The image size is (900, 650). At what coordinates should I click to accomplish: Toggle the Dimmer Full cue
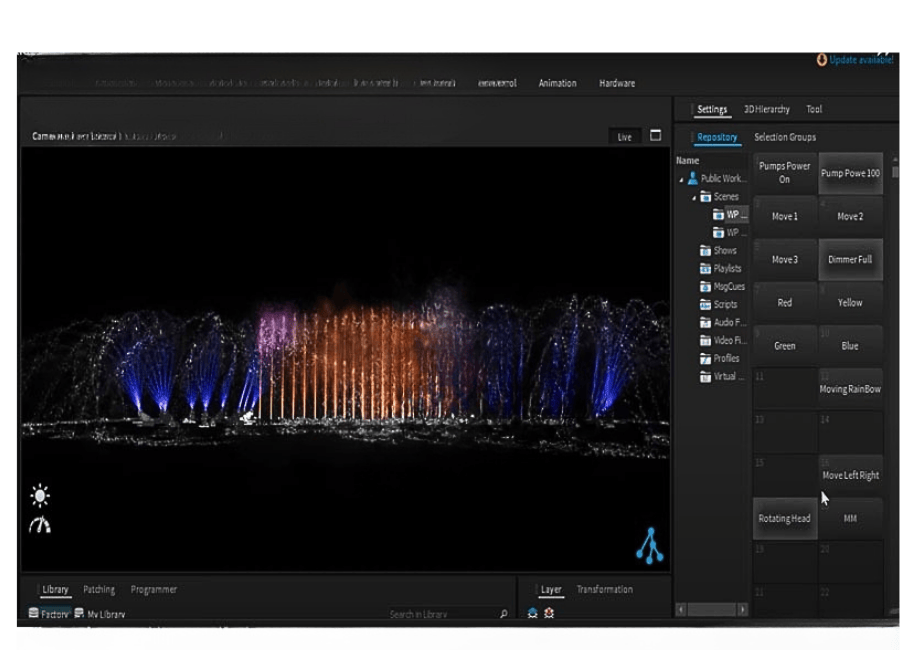(x=851, y=260)
